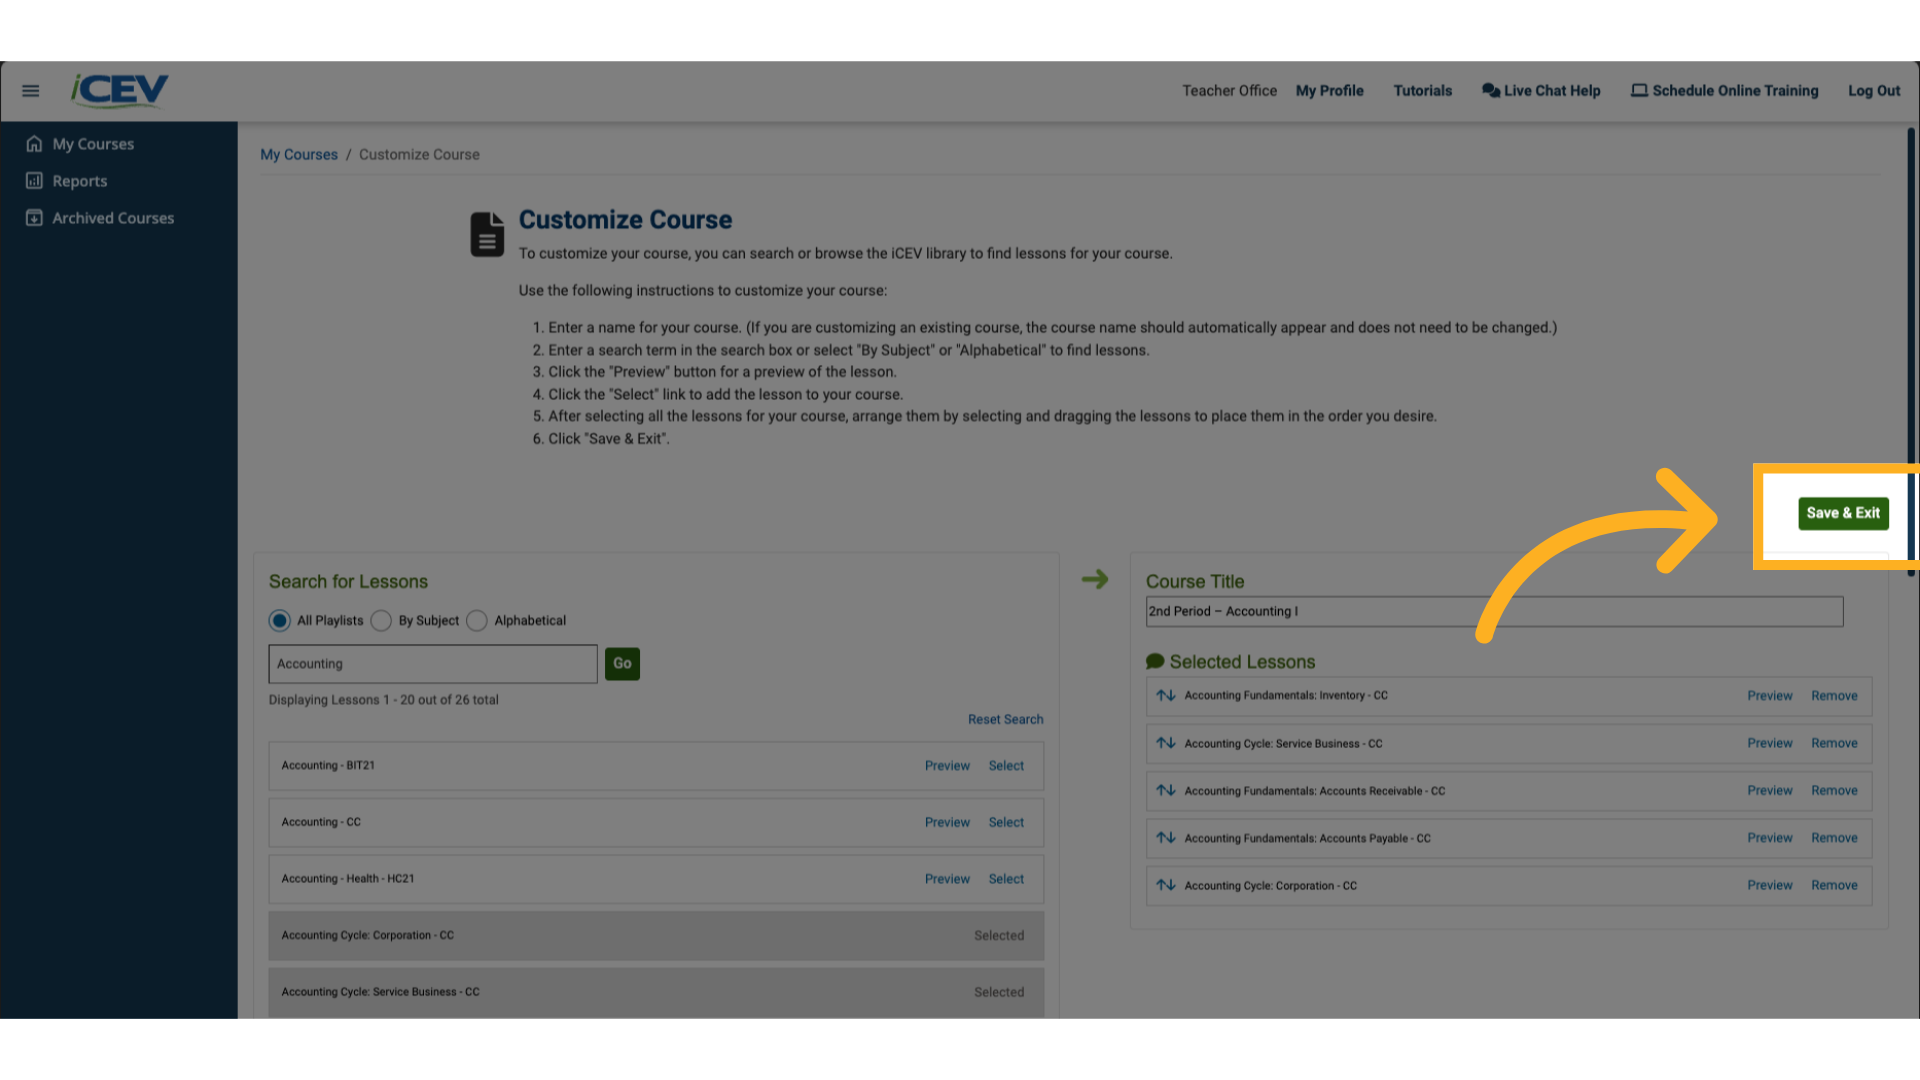Open Archived Courses in sidebar
Screen dimensions: 1920x1080
(x=113, y=217)
